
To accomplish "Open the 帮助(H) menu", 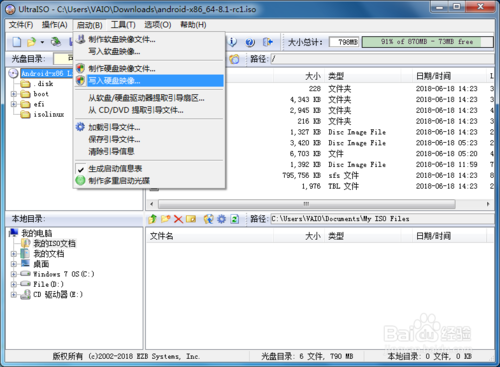I will (x=193, y=25).
